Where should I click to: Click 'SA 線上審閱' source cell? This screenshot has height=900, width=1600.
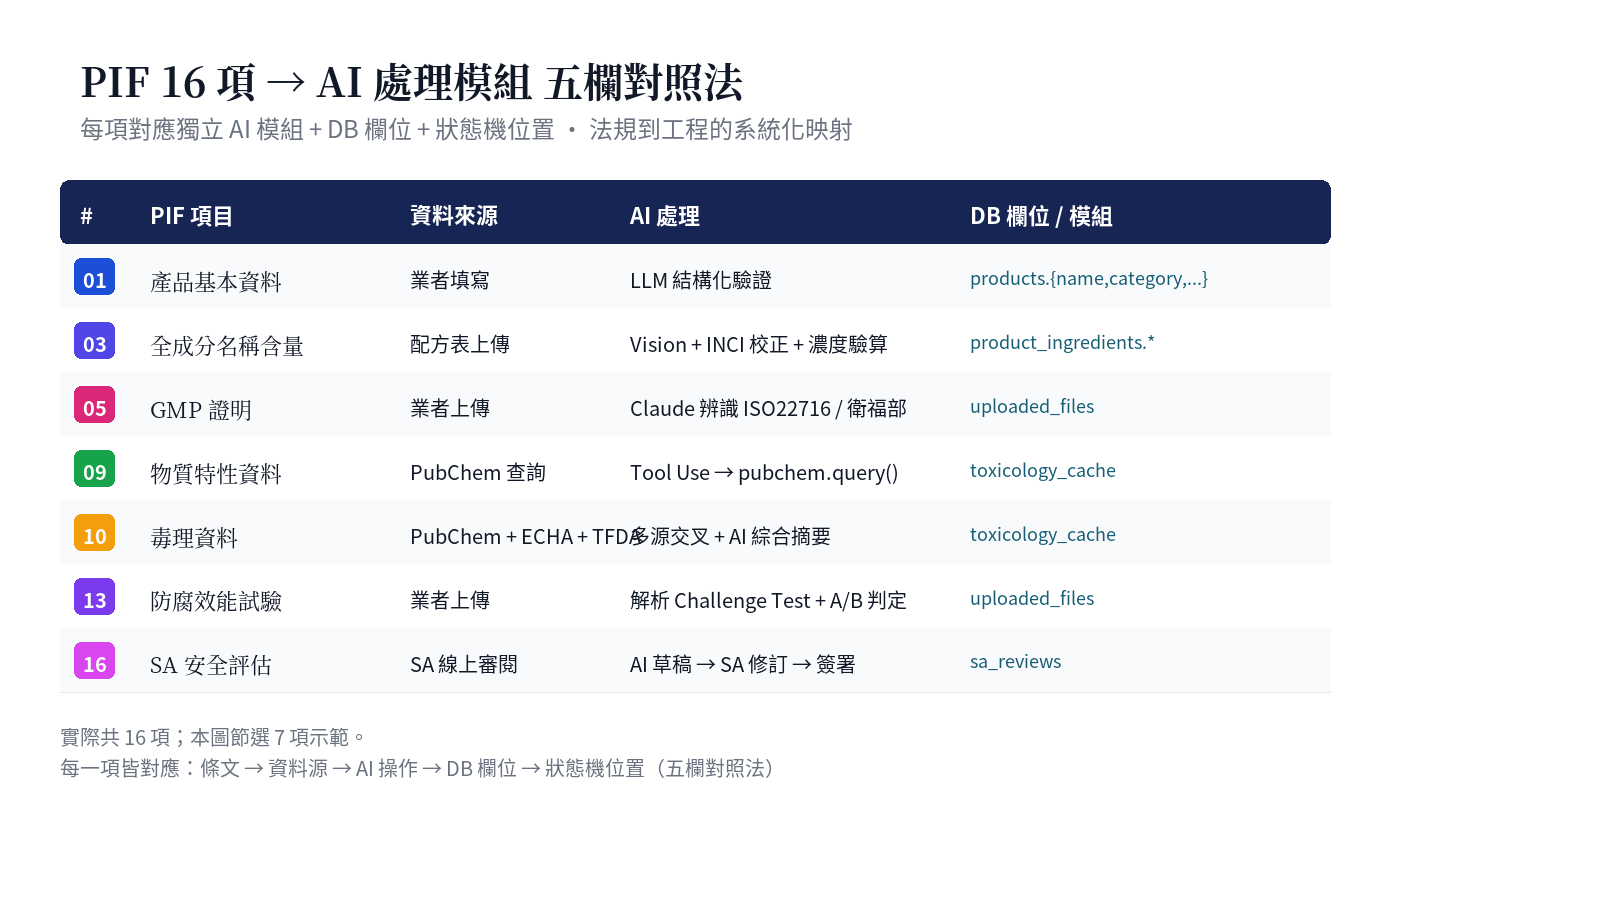464,664
